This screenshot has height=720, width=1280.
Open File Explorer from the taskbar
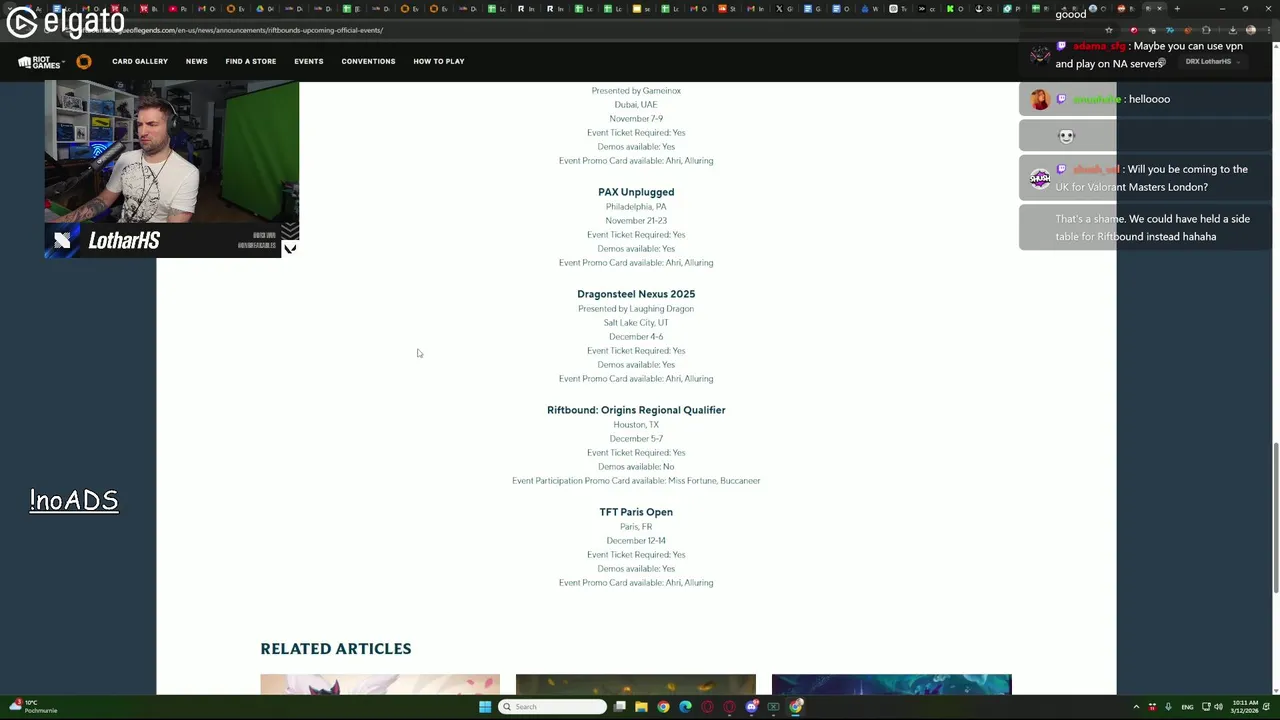641,707
